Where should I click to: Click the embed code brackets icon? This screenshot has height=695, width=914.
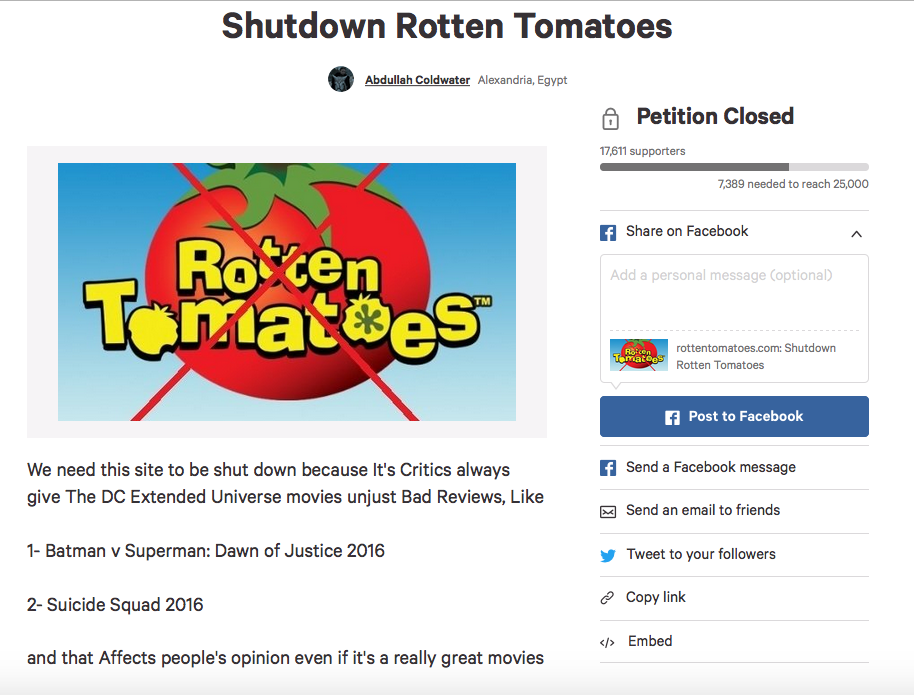click(x=607, y=642)
